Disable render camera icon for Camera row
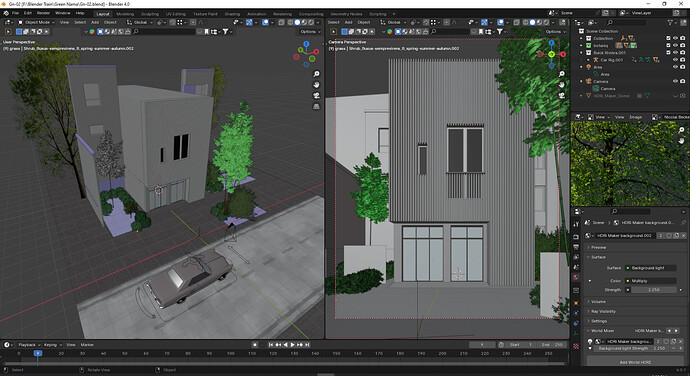 pos(683,81)
